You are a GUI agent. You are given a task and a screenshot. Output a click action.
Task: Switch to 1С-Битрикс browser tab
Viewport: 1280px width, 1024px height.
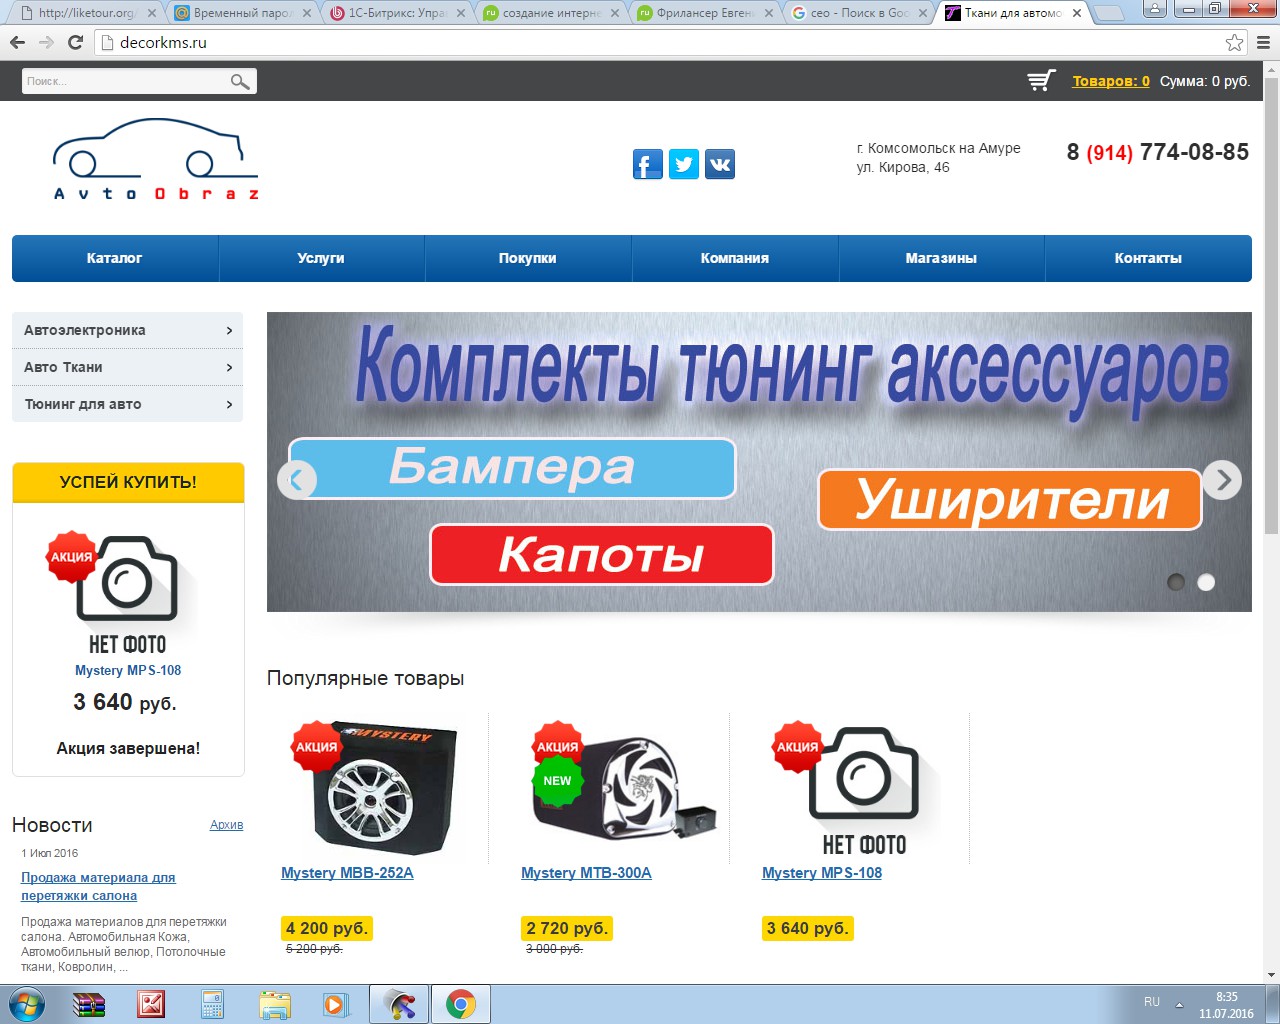pyautogui.click(x=395, y=13)
